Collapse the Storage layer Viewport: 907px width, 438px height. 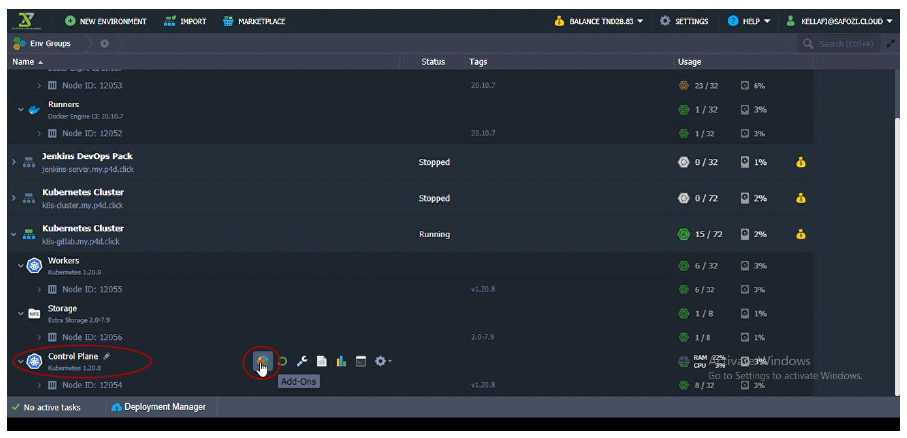(x=21, y=314)
